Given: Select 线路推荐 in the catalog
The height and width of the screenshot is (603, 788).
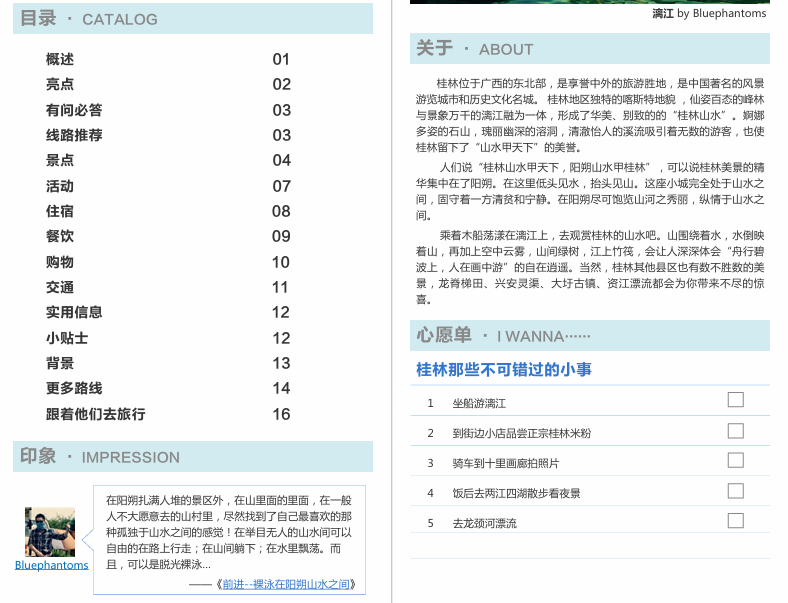Looking at the screenshot, I should tap(74, 135).
